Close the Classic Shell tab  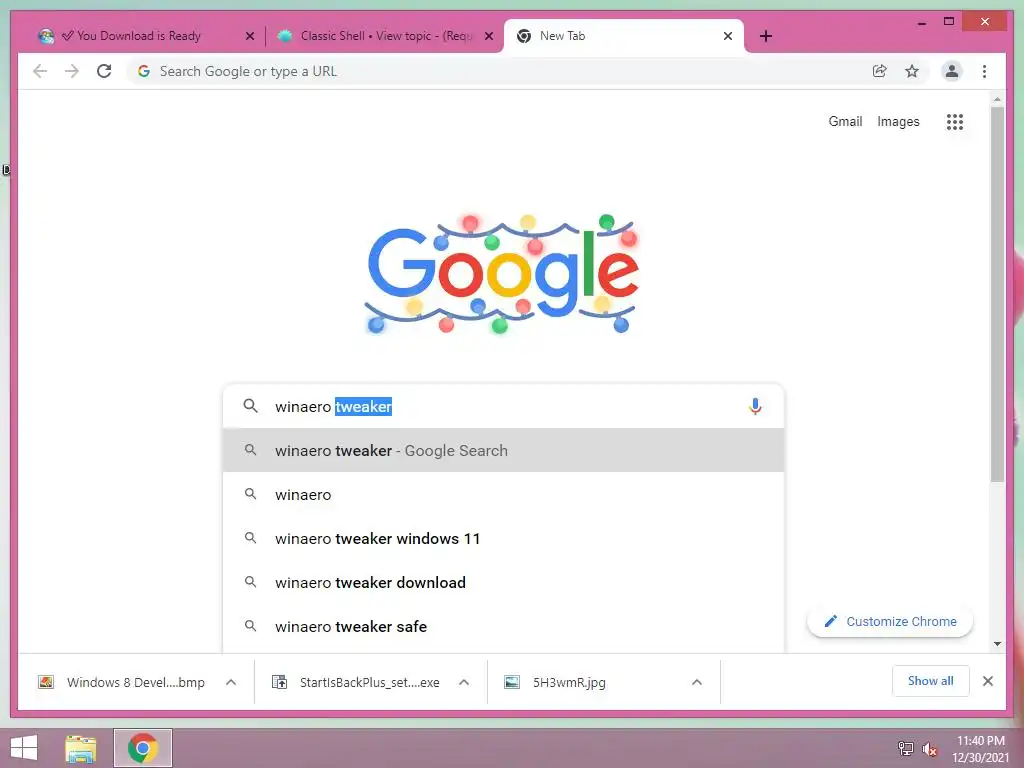coord(488,36)
